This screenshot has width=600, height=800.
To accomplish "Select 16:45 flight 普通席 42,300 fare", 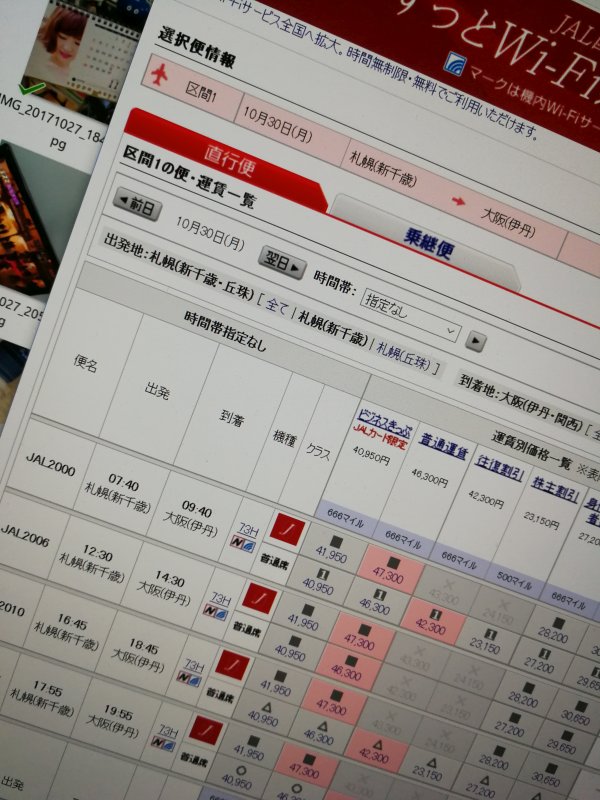I will 376,752.
